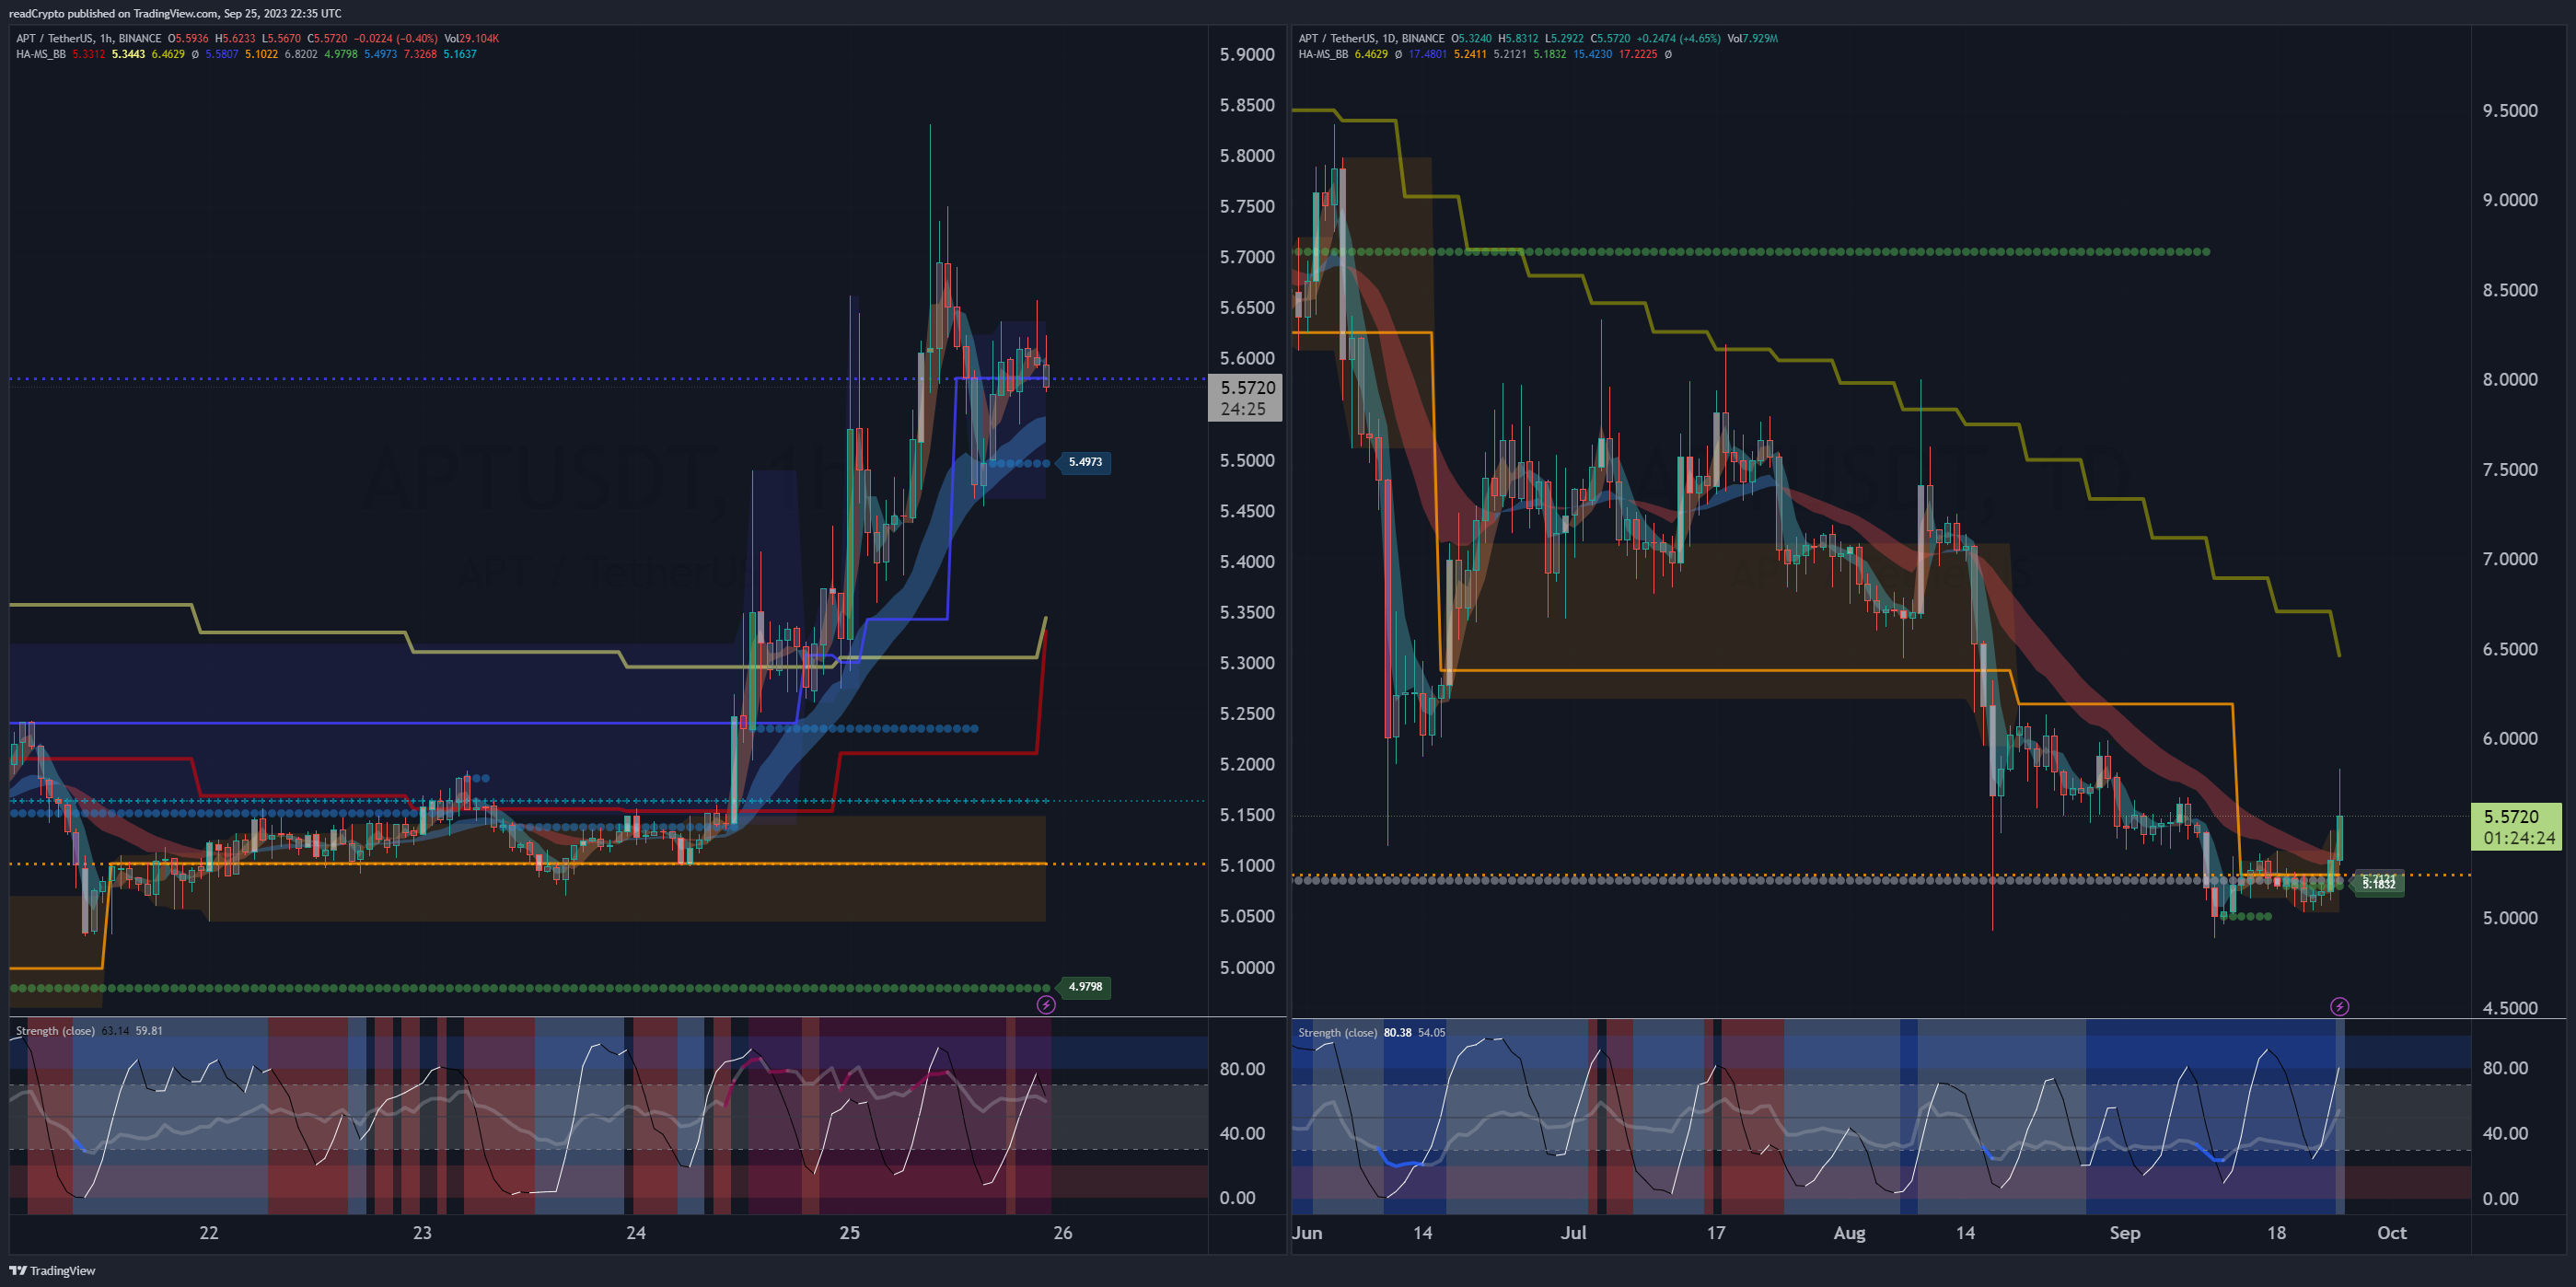This screenshot has height=1287, width=2576.
Task: Select the 'APT / TetherUS, 1h, BINANCE' chart title
Action: click(x=88, y=38)
